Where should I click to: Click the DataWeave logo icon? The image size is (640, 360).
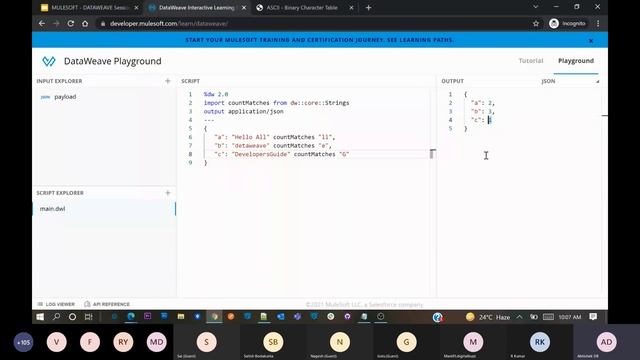point(49,61)
